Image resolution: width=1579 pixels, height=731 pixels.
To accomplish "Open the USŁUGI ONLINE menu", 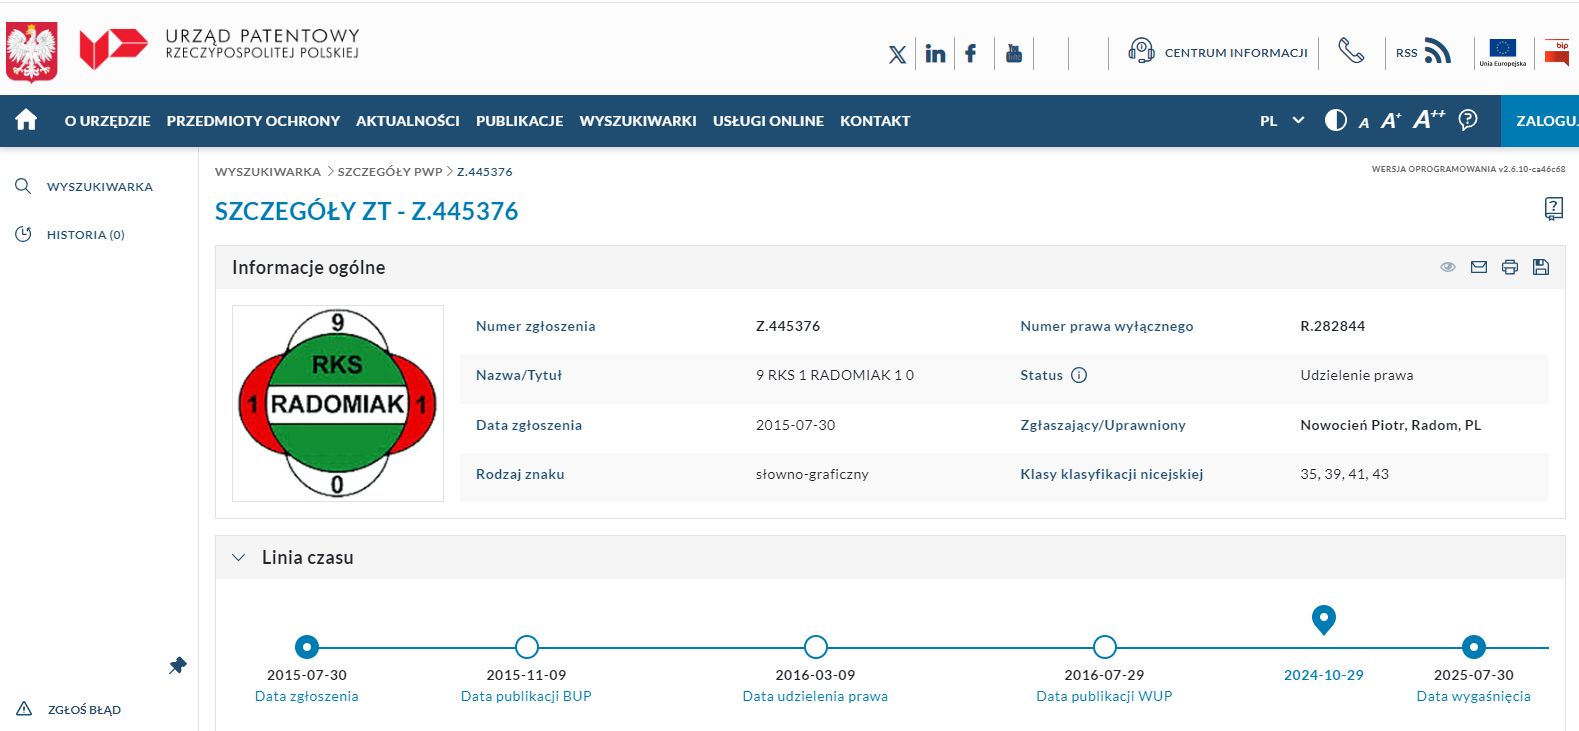I will [x=768, y=120].
